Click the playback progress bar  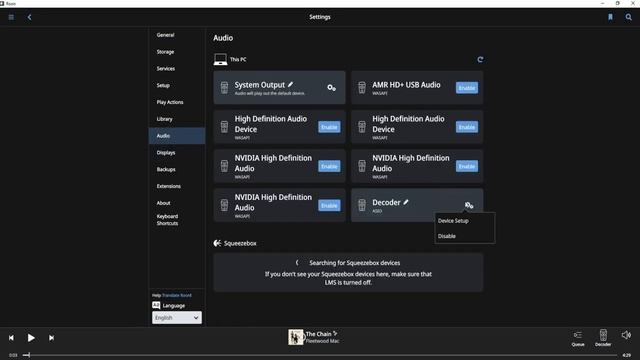pyautogui.click(x=320, y=355)
